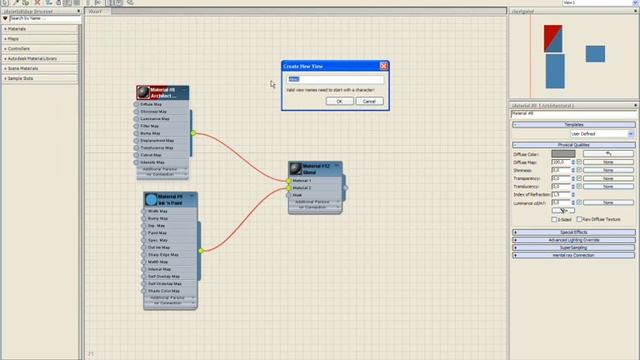Click the view name field in the dialog
The height and width of the screenshot is (360, 640).
[x=335, y=79]
